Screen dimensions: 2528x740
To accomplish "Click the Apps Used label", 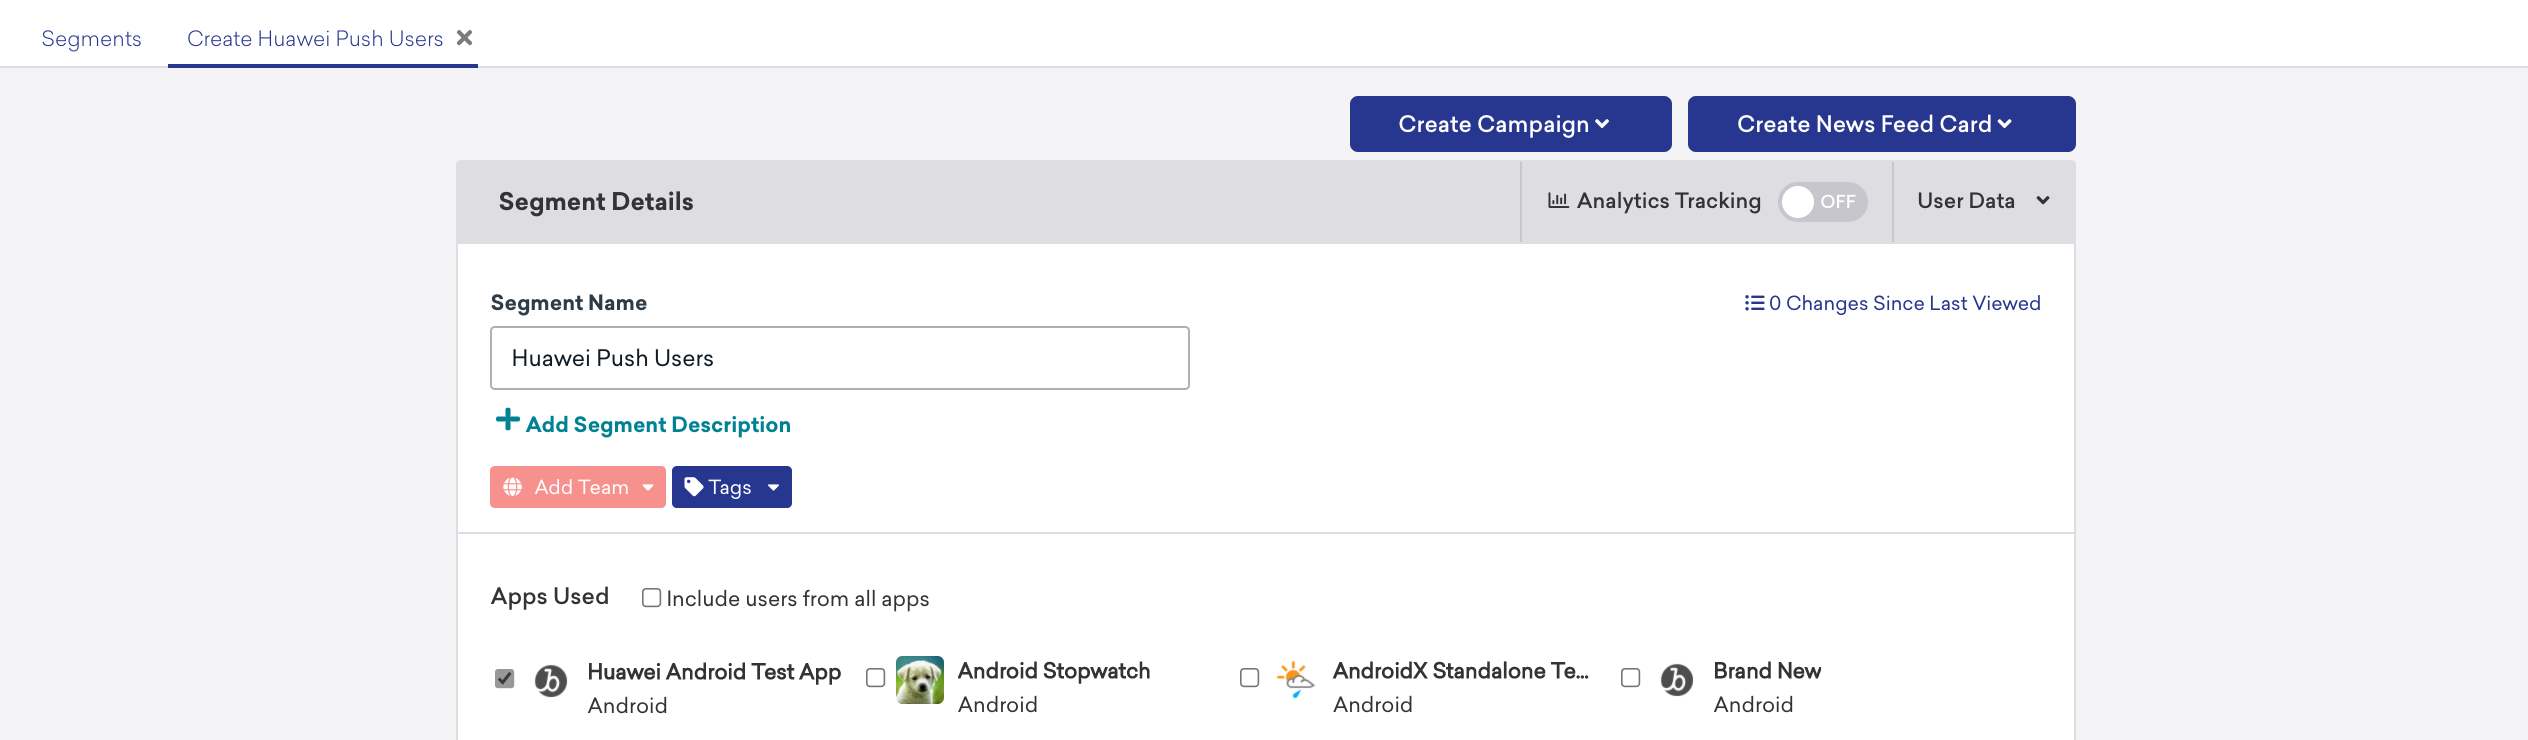I will coord(550,596).
